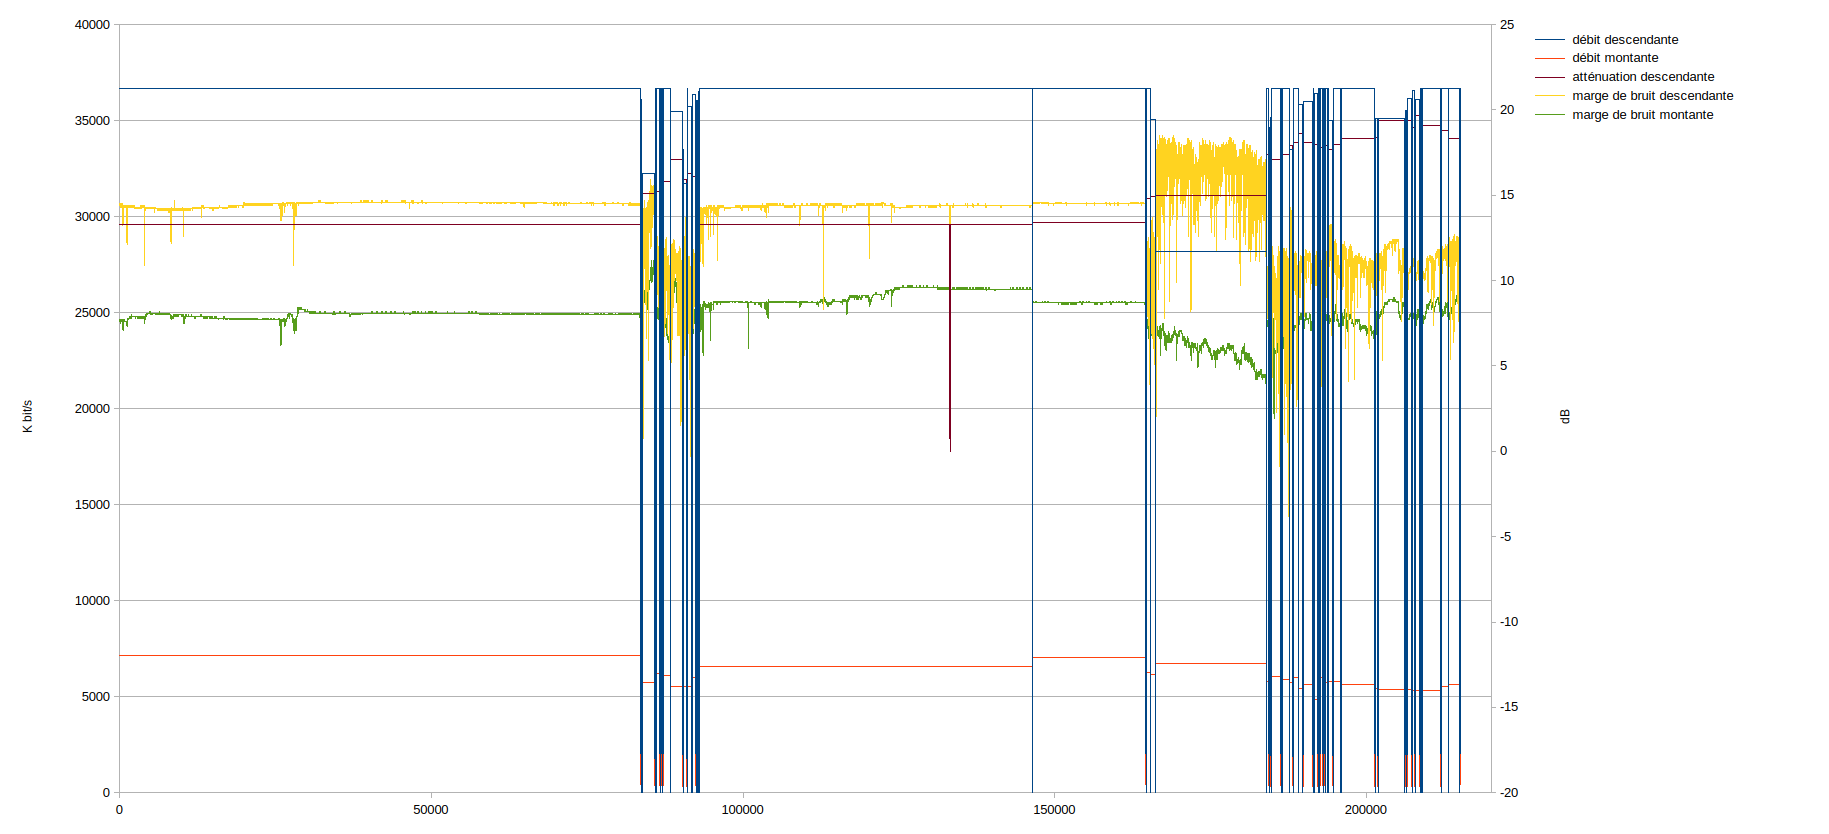
Task: Click the green legend swatch for marge montante
Action: click(1549, 115)
